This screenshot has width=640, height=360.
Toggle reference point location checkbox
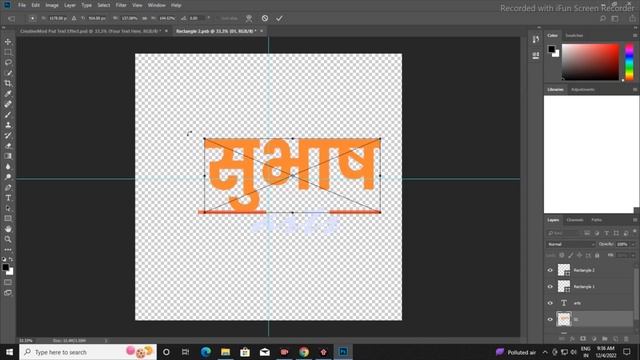tap(32, 18)
